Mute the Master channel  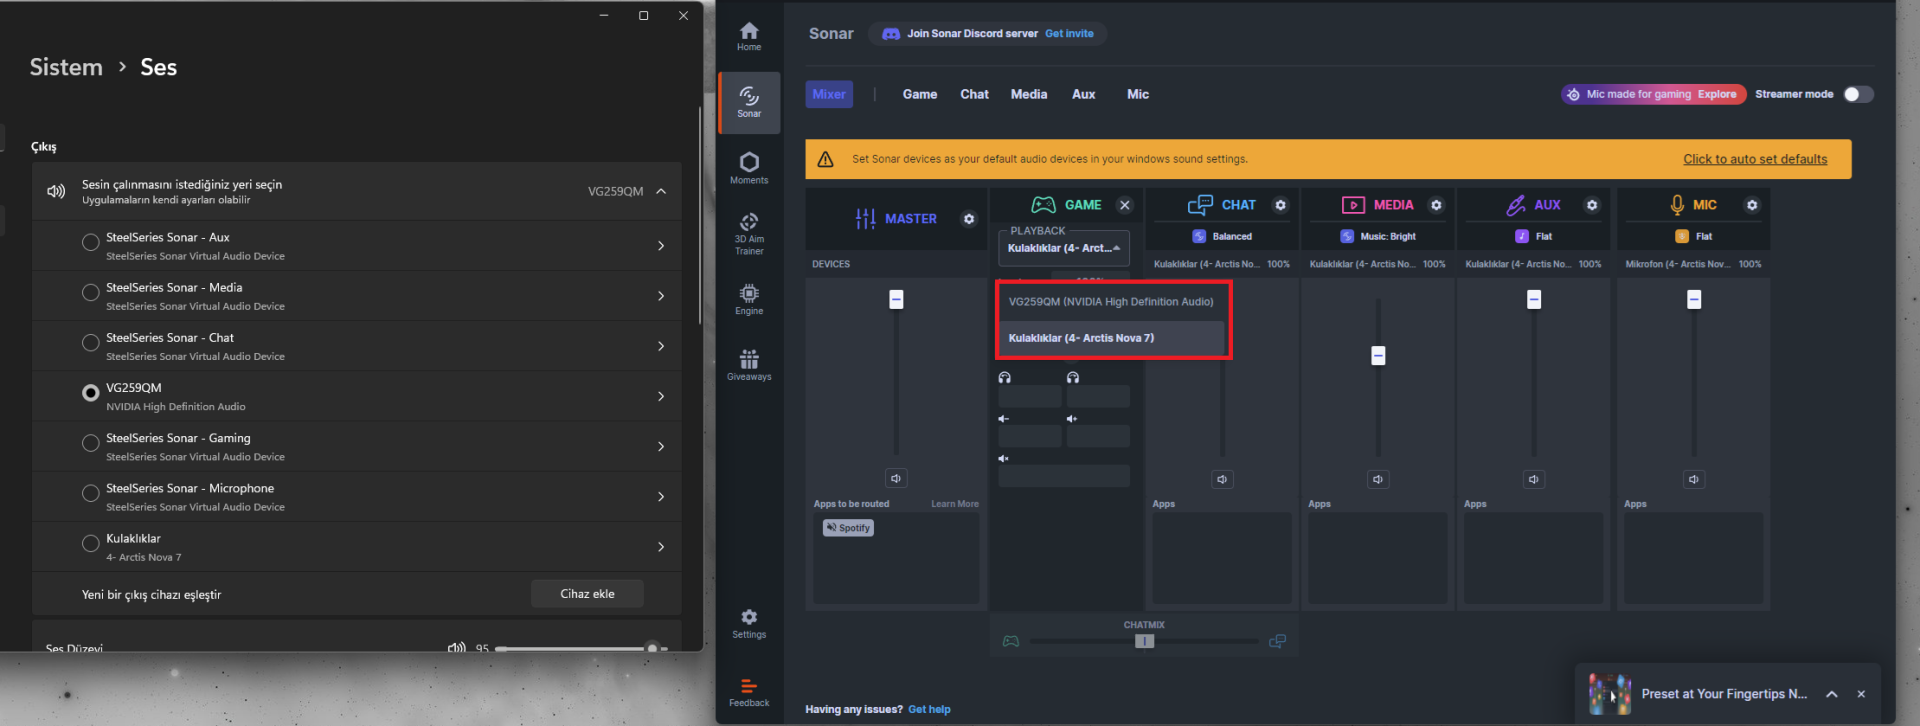click(896, 479)
